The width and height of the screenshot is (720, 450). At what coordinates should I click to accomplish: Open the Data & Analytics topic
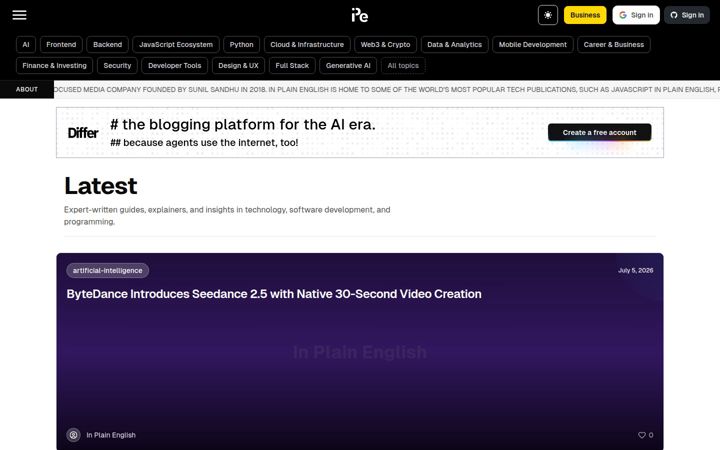click(x=455, y=45)
